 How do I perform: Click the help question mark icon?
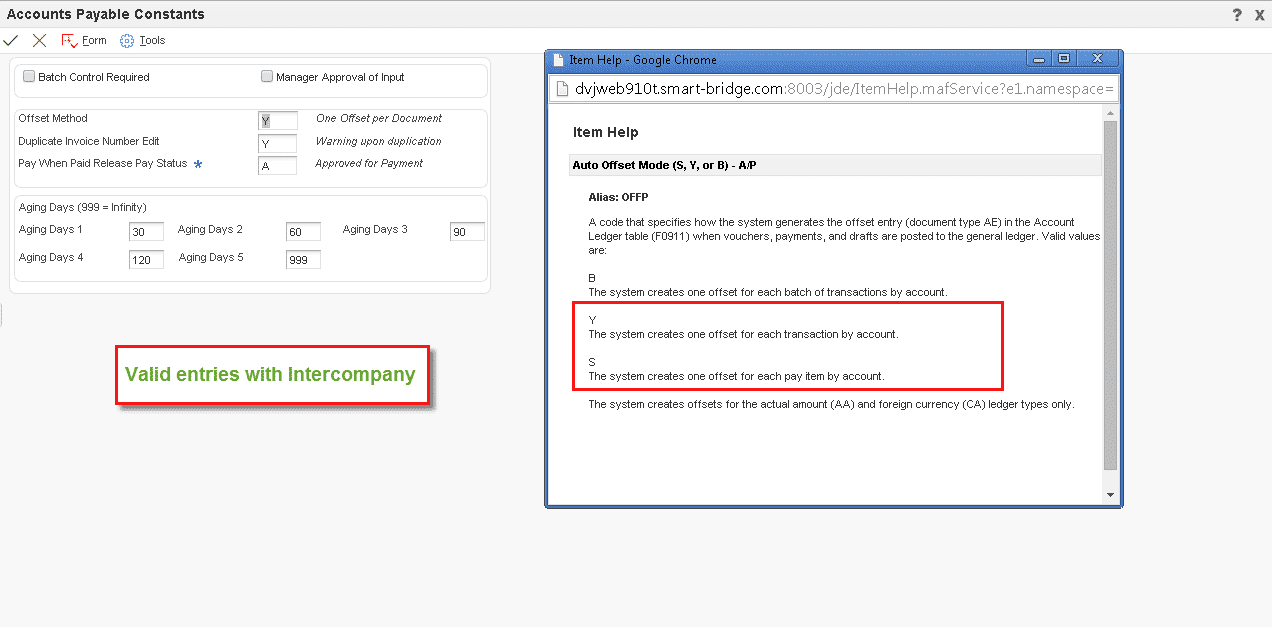click(x=1237, y=14)
